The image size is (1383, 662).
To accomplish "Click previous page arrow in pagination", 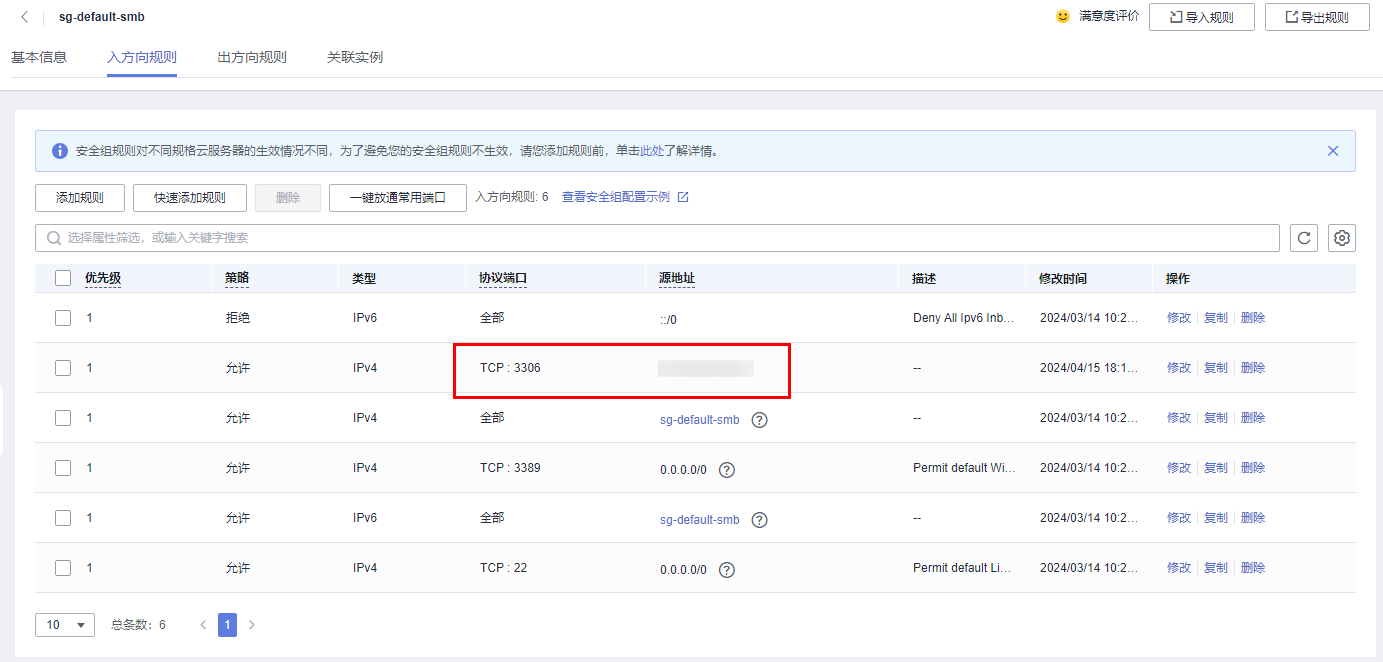I will 203,625.
